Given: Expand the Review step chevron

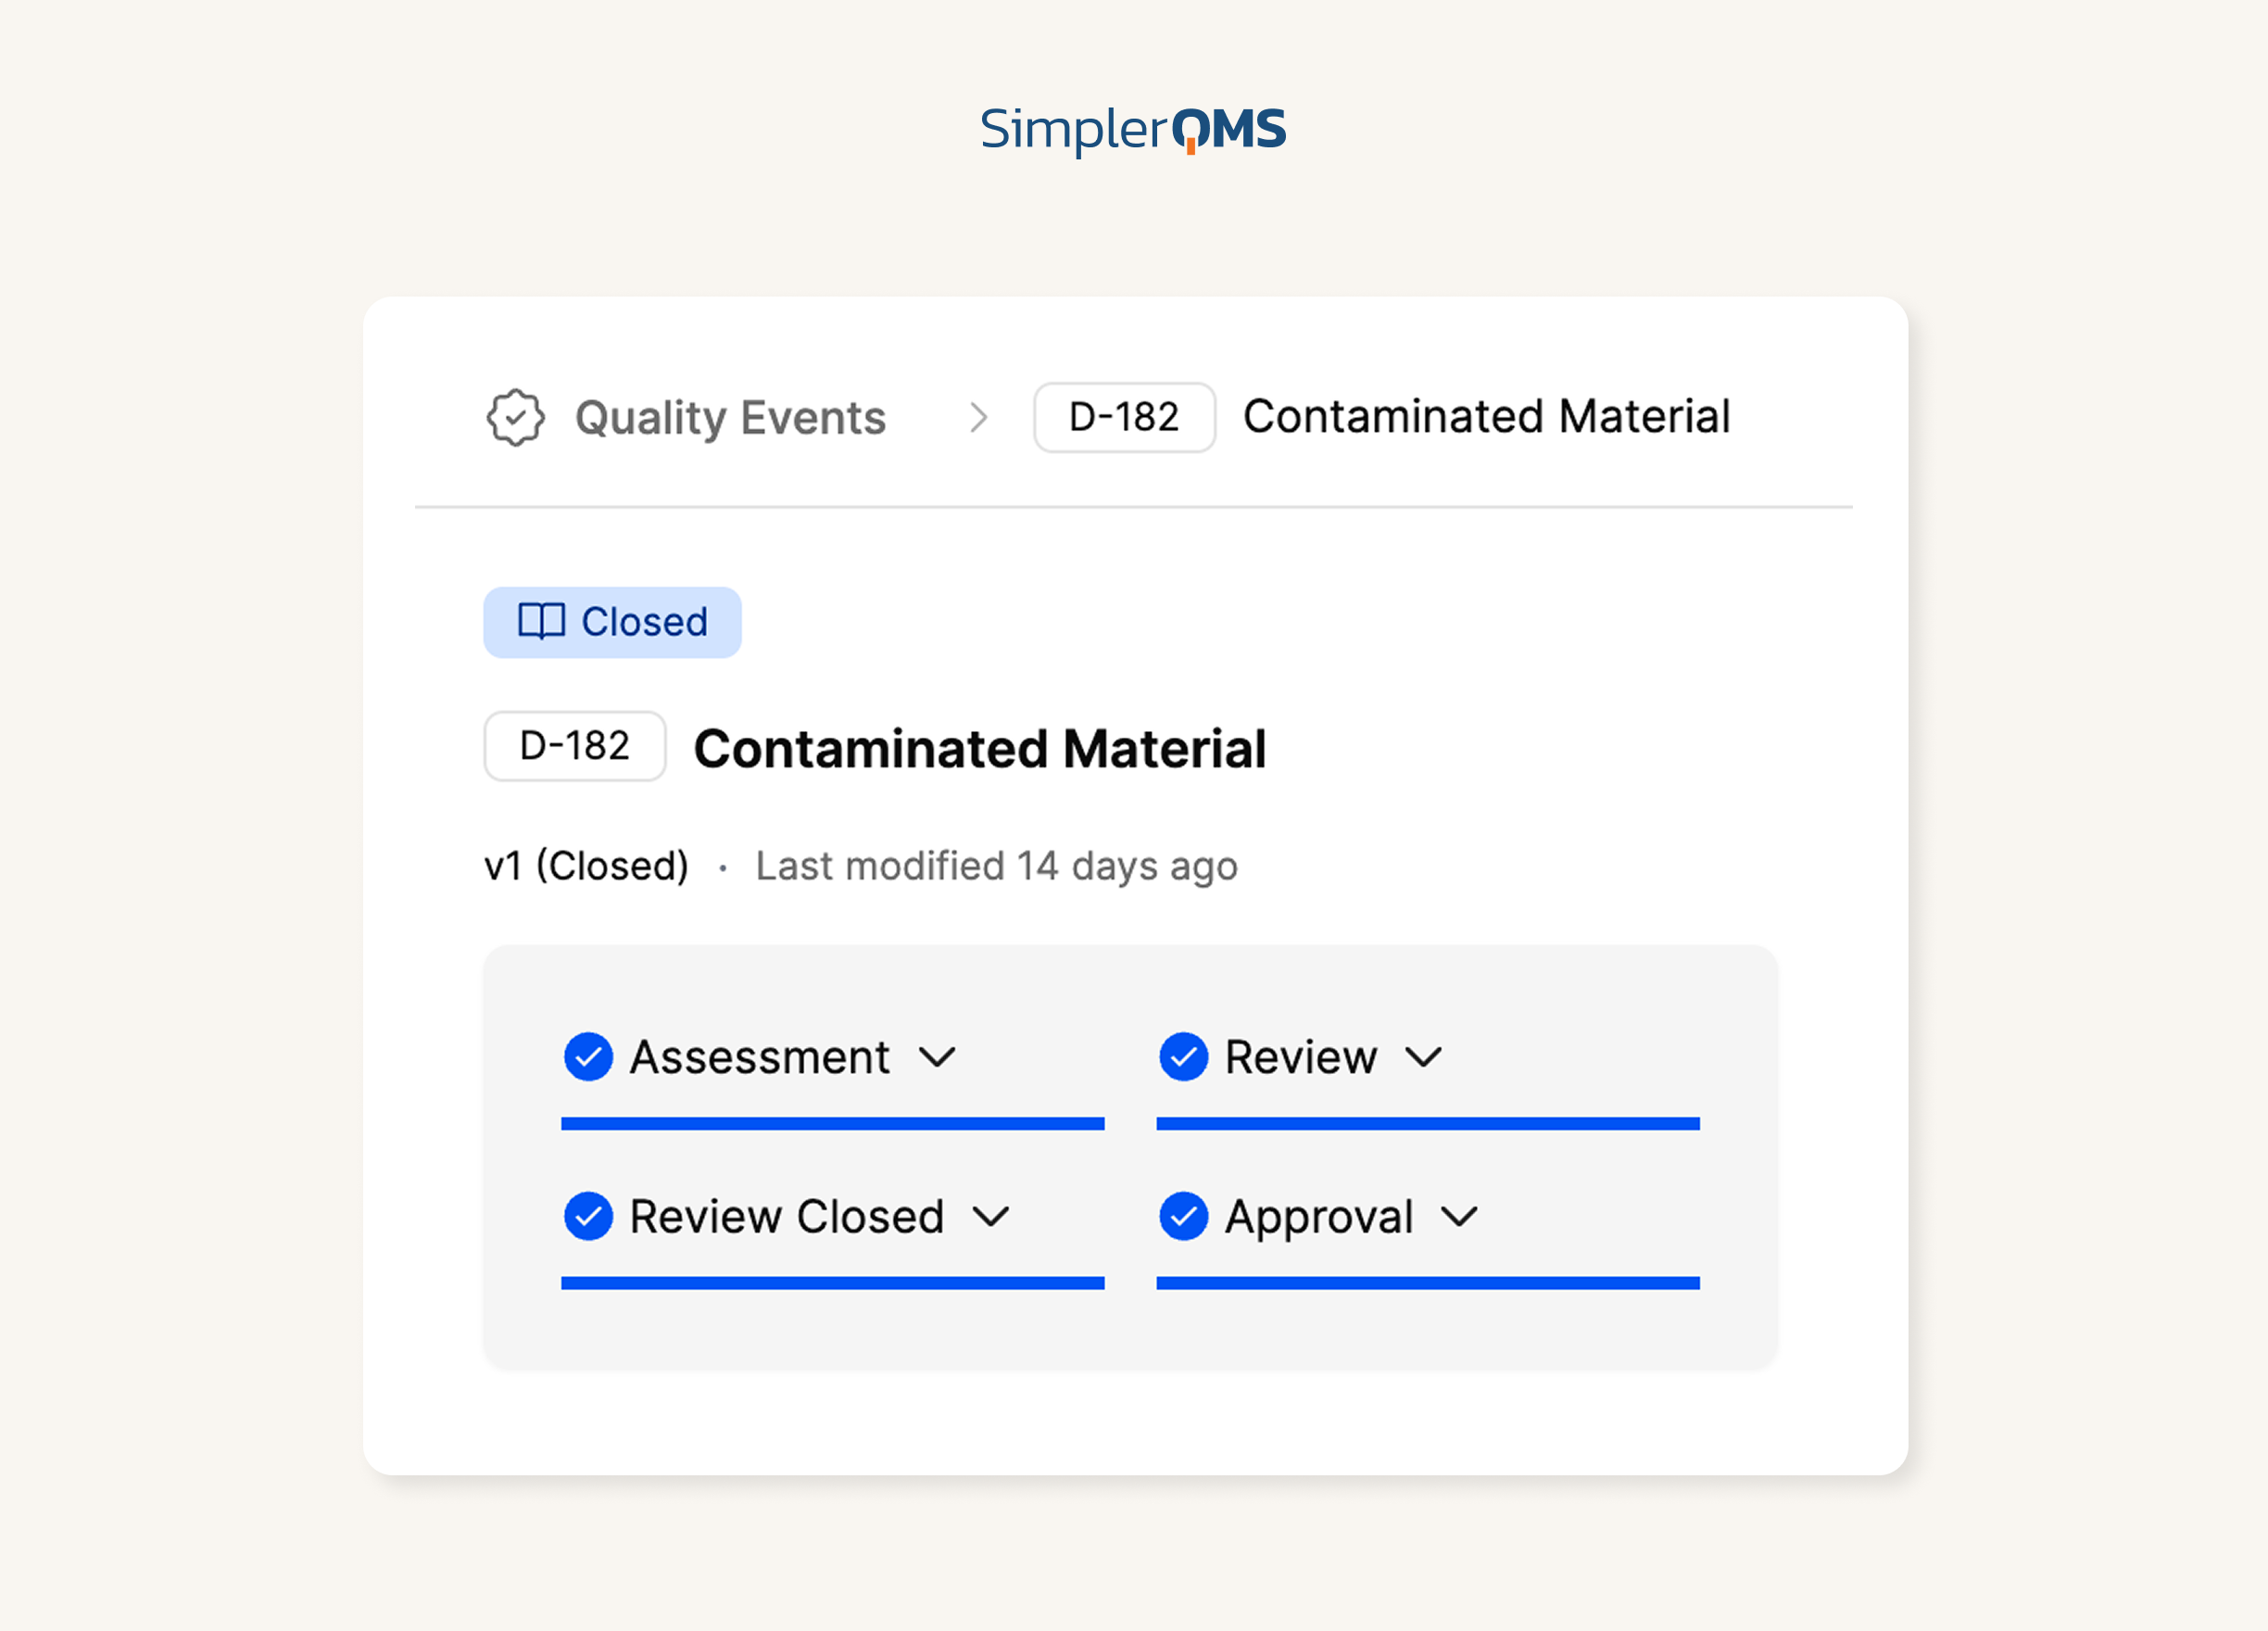Looking at the screenshot, I should (x=1424, y=1057).
